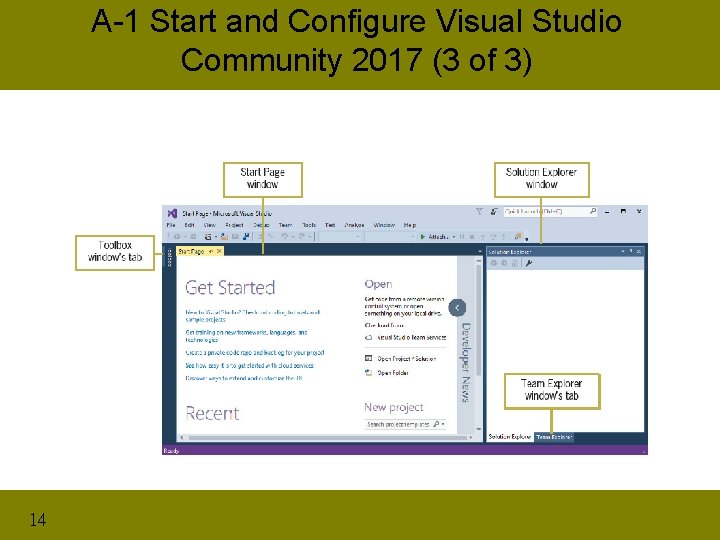Toggle auto hide pin on Solution Explorer

tap(631, 251)
